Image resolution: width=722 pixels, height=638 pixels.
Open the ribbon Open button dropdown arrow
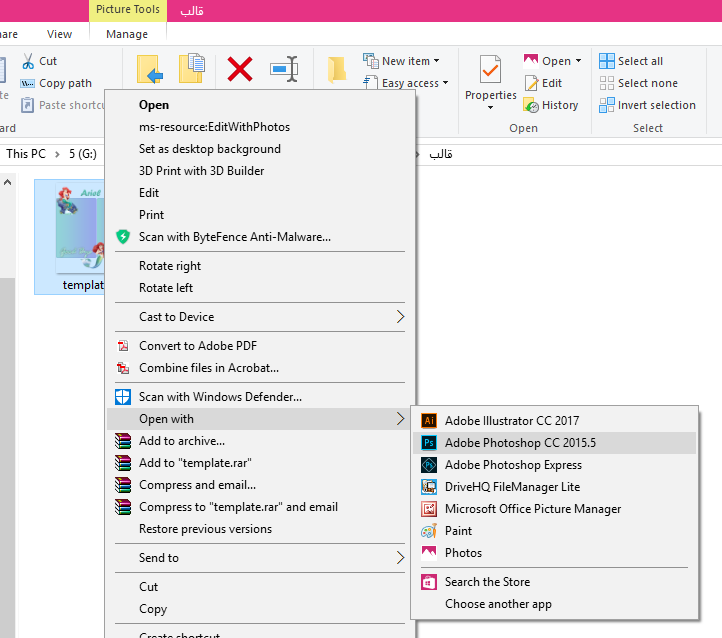(x=578, y=61)
